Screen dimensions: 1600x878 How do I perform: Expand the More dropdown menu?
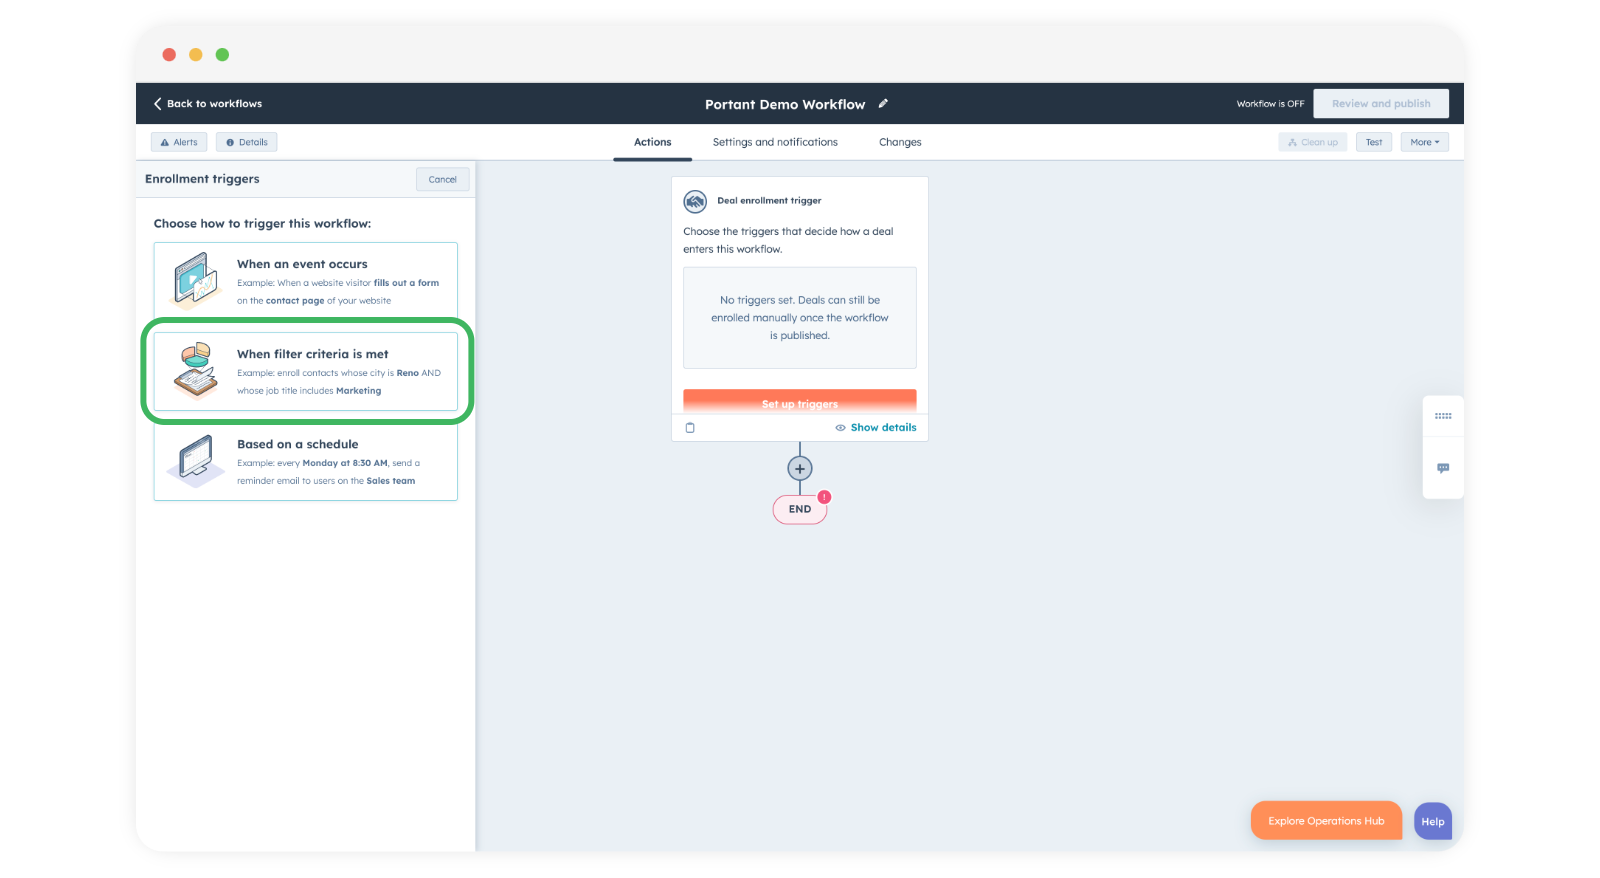[x=1424, y=142]
